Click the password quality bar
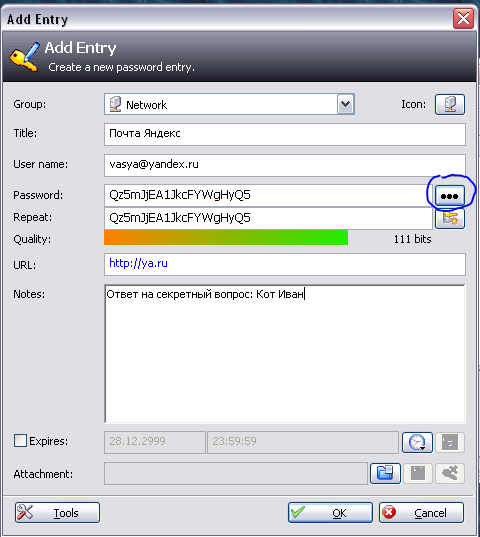 [x=226, y=237]
